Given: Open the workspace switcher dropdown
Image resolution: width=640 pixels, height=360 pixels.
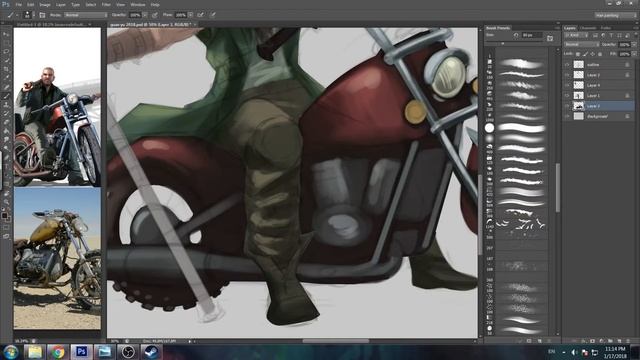Looking at the screenshot, I should pyautogui.click(x=616, y=15).
